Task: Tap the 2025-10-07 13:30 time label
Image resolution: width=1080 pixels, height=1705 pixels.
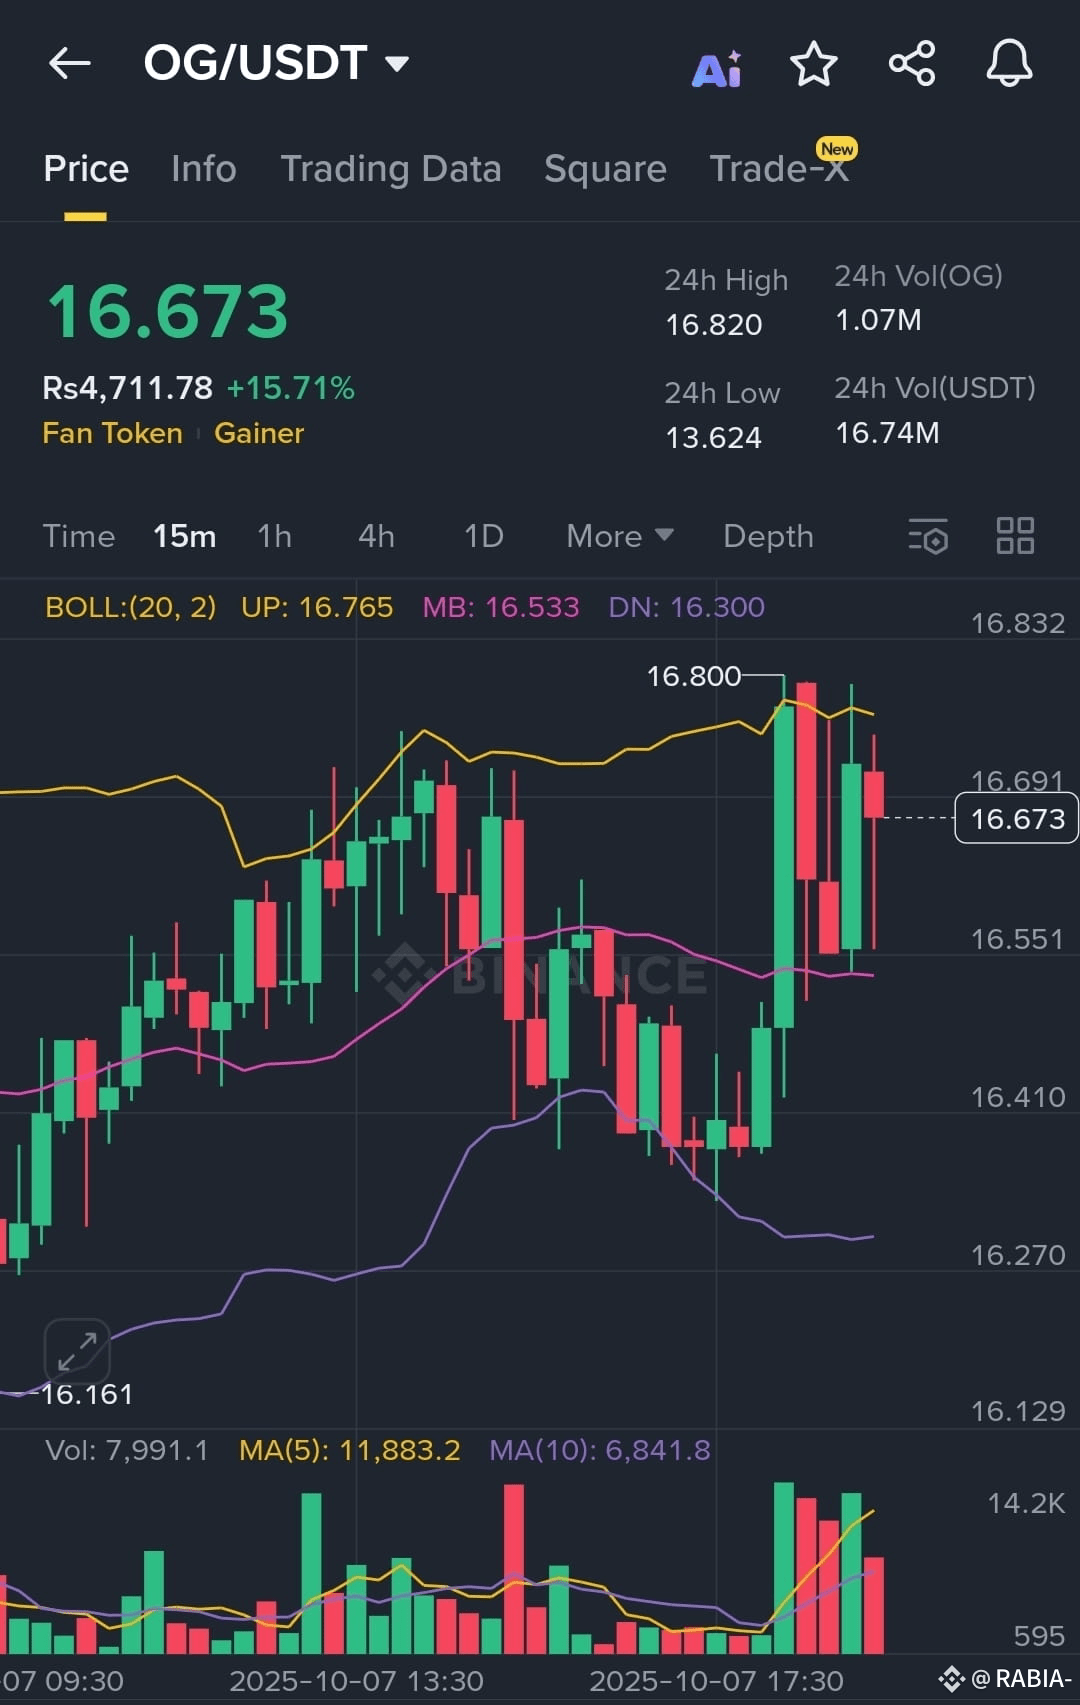Action: (x=356, y=1681)
